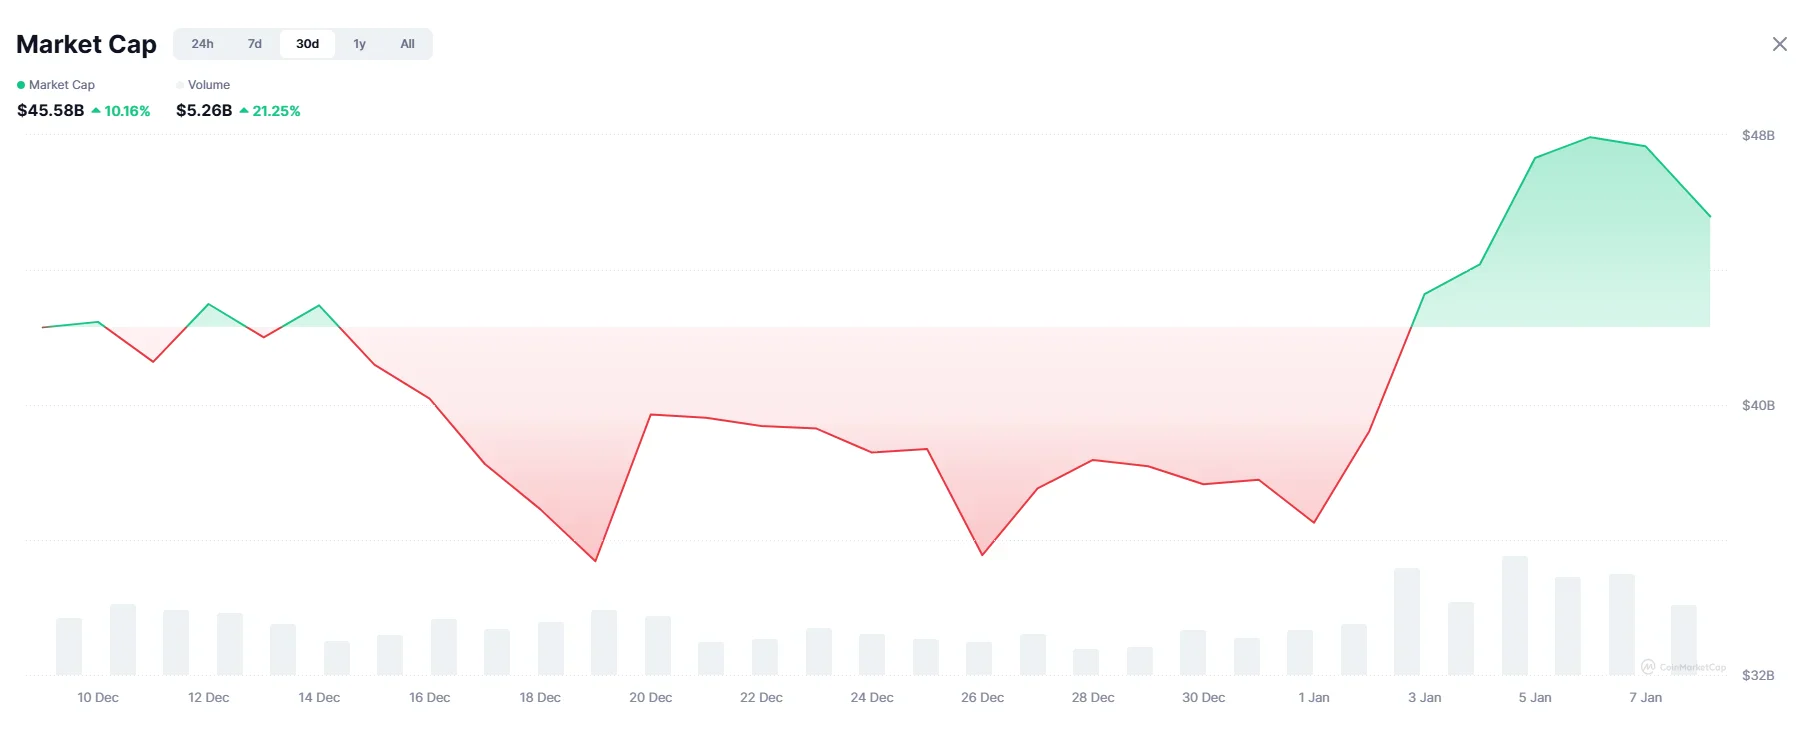Screen dimensions: 1801x735
Task: Show the All time range
Action: 407,44
